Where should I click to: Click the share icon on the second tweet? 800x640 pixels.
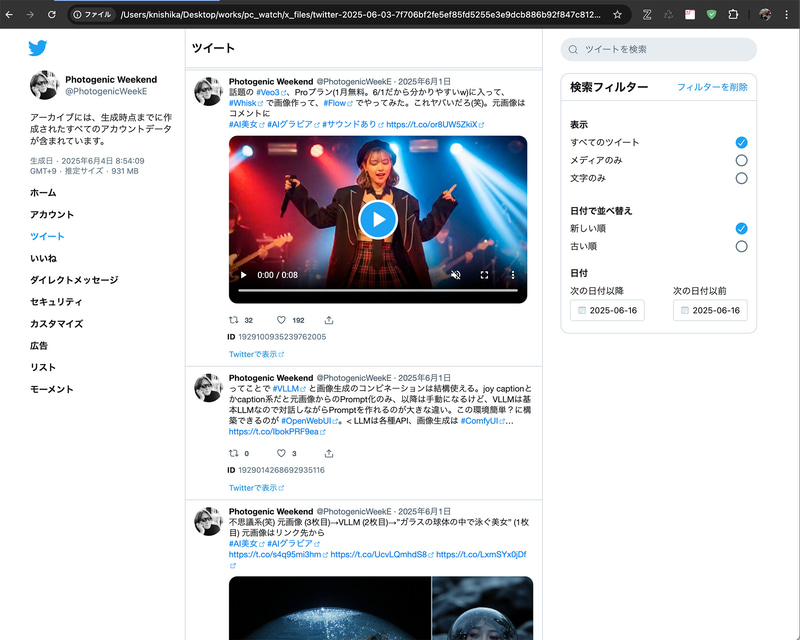[x=328, y=453]
